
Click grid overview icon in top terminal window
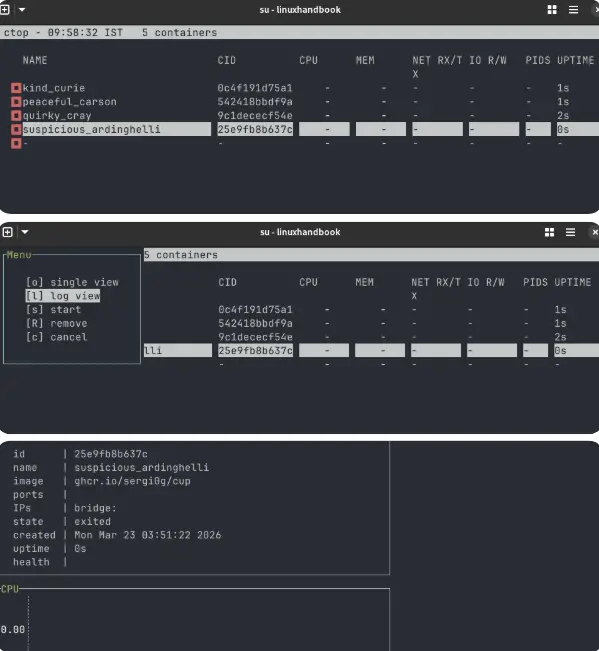[552, 10]
